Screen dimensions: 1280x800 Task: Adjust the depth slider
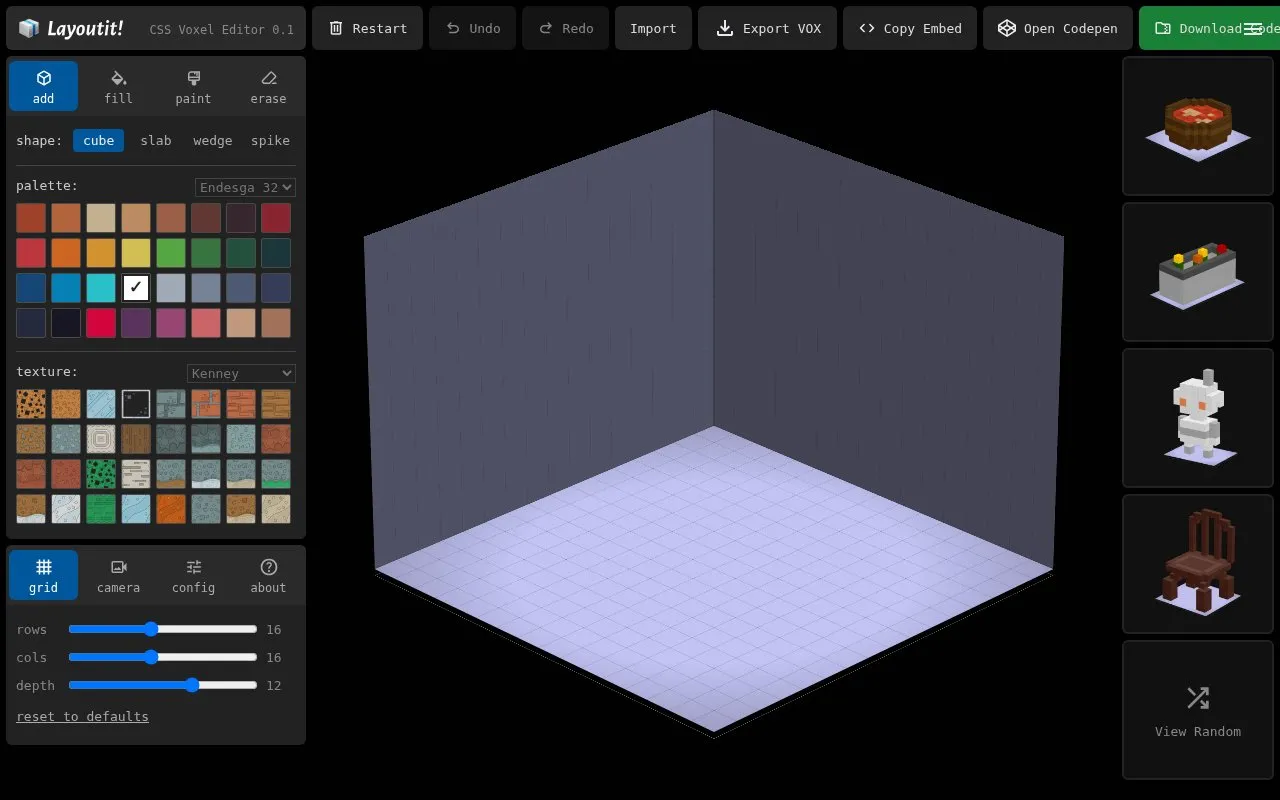[163, 685]
